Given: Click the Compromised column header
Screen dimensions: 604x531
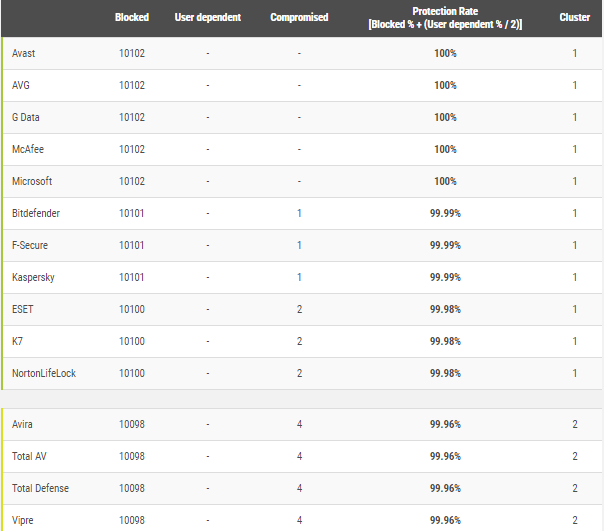Looking at the screenshot, I should tap(299, 17).
